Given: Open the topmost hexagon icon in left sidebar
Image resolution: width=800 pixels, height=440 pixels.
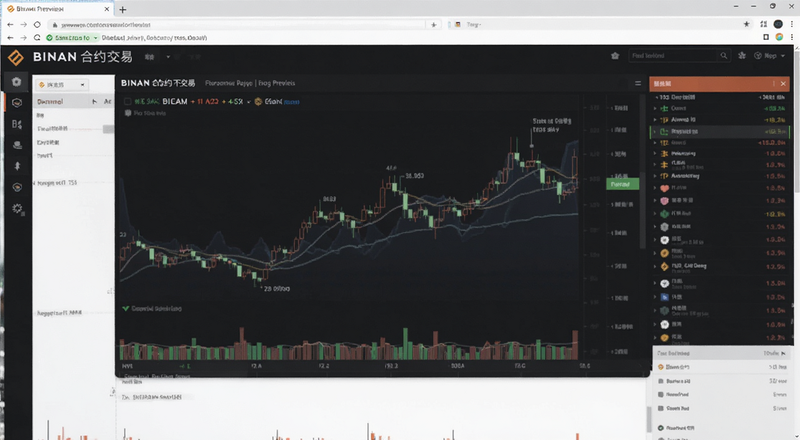Looking at the screenshot, I should 17,82.
